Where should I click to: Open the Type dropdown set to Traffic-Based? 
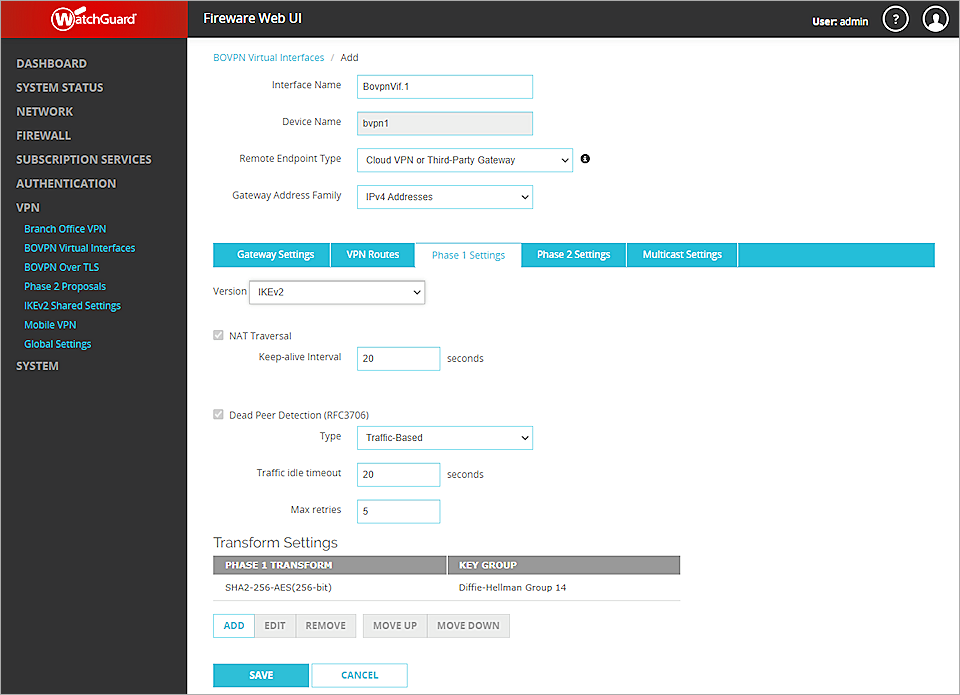coord(444,437)
